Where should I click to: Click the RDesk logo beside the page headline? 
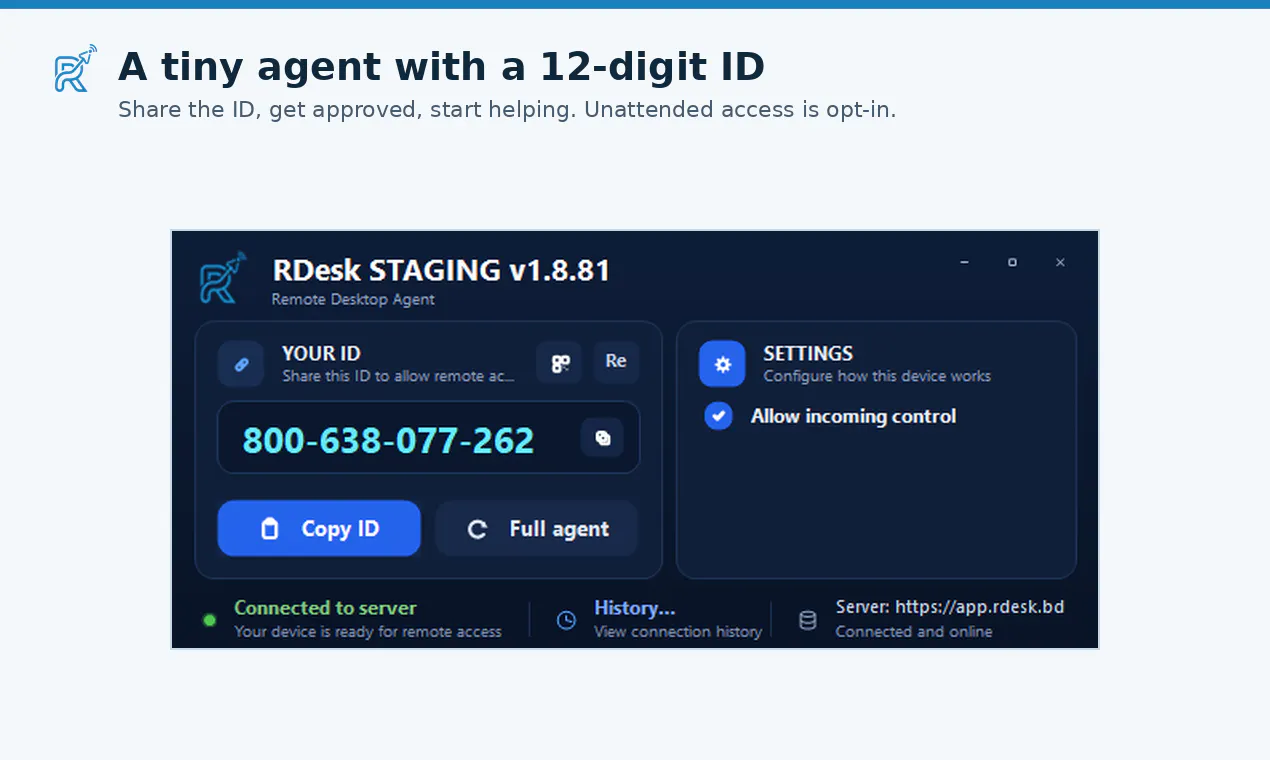point(76,68)
